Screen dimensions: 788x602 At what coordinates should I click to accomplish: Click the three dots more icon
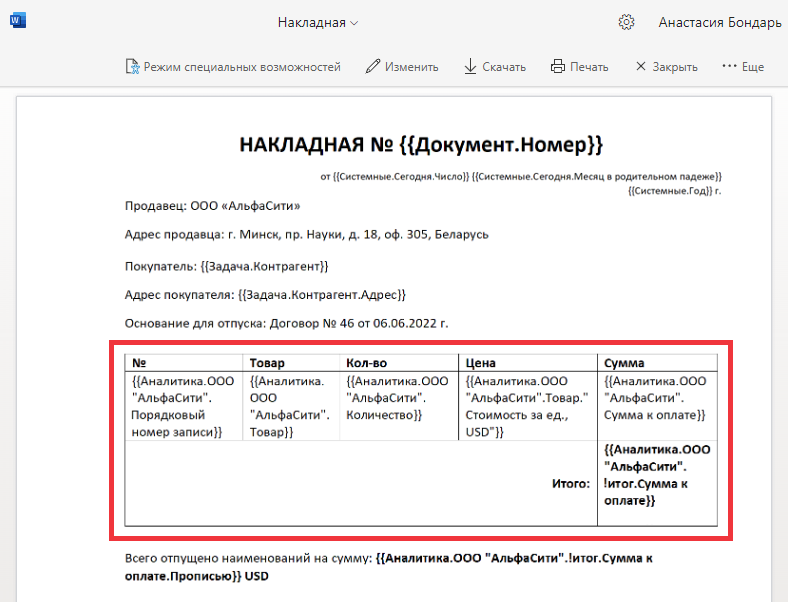729,66
